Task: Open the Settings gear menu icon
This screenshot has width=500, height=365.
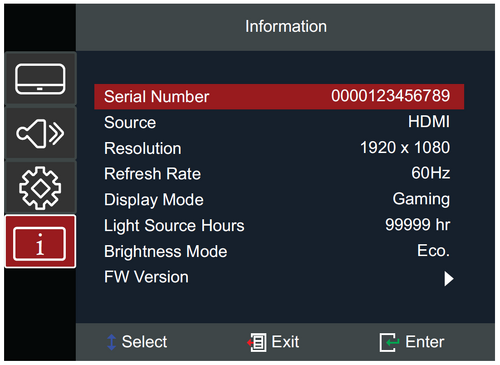Action: [40, 188]
